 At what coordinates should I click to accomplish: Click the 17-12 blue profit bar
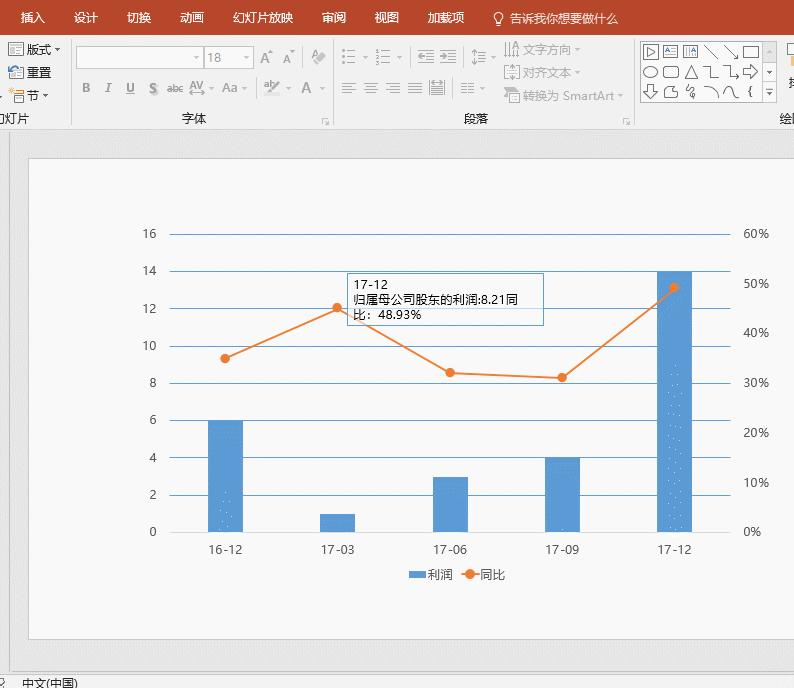(x=674, y=401)
